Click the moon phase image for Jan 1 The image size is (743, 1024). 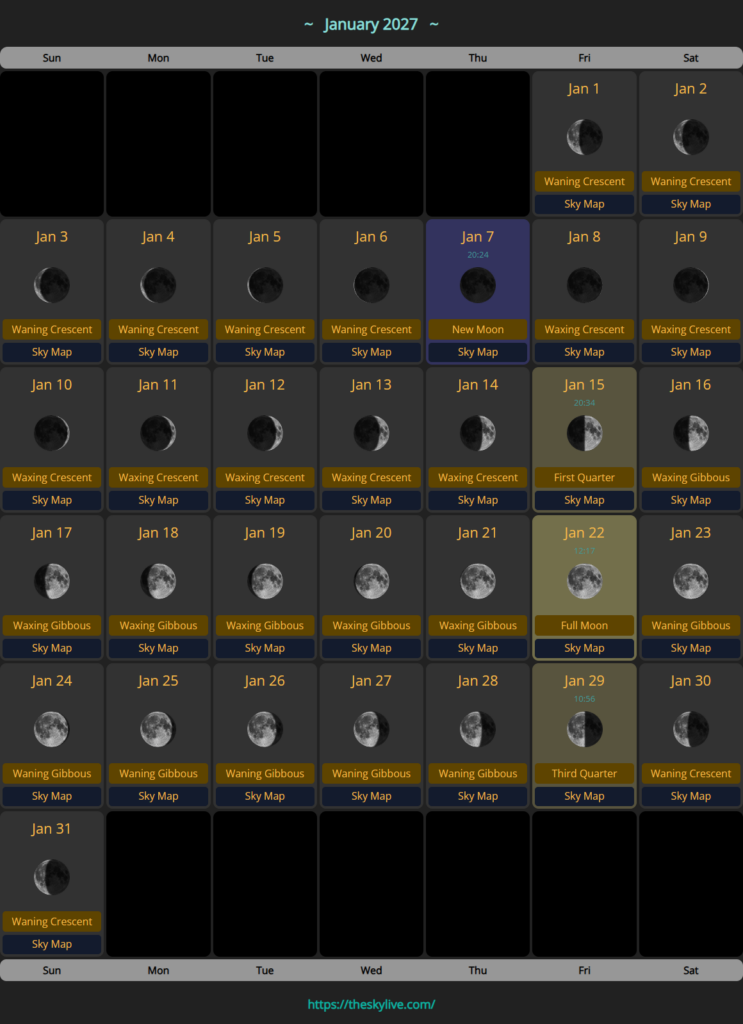pos(584,137)
